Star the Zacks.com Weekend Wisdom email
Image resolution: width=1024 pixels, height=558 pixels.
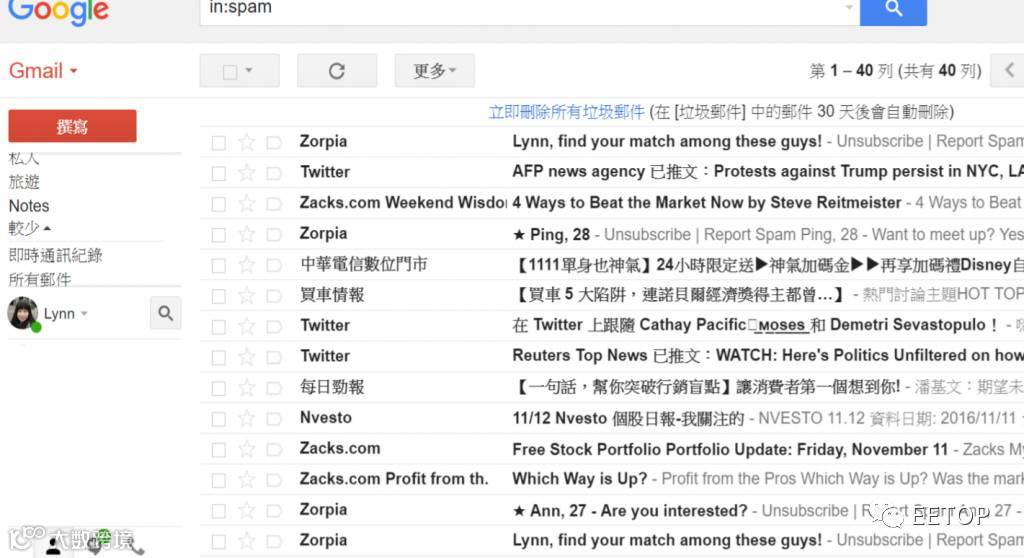click(246, 203)
